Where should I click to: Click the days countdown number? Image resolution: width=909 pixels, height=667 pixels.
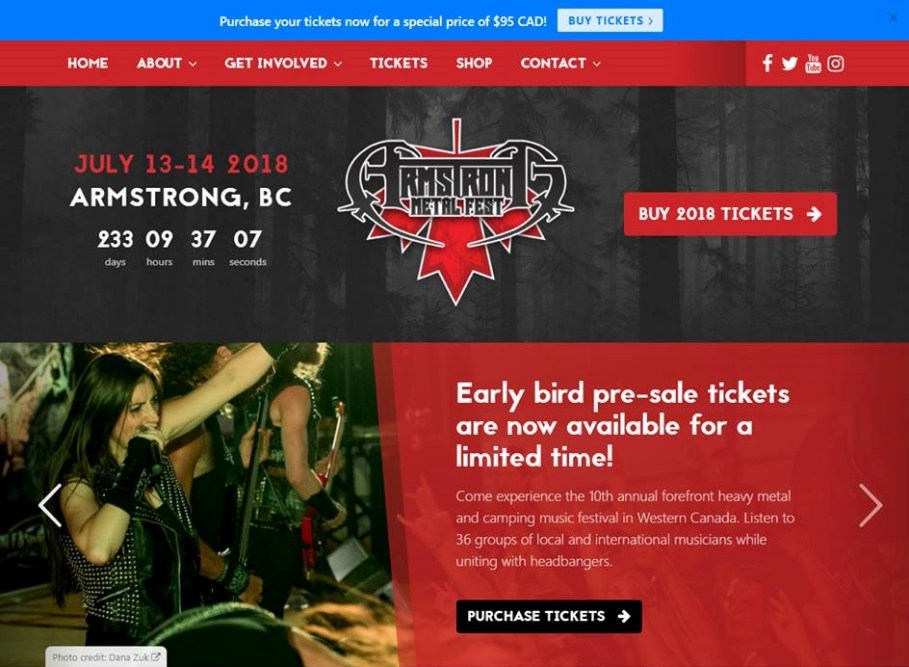coord(115,239)
